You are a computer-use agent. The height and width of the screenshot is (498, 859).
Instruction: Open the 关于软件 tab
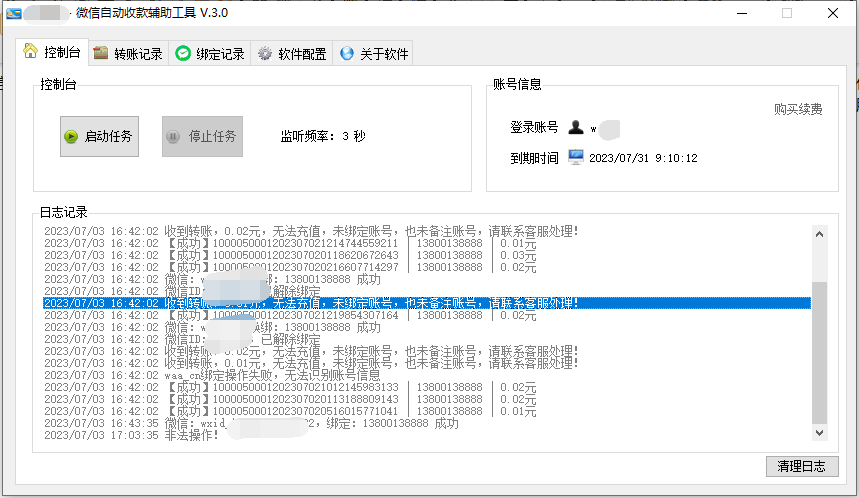point(383,54)
